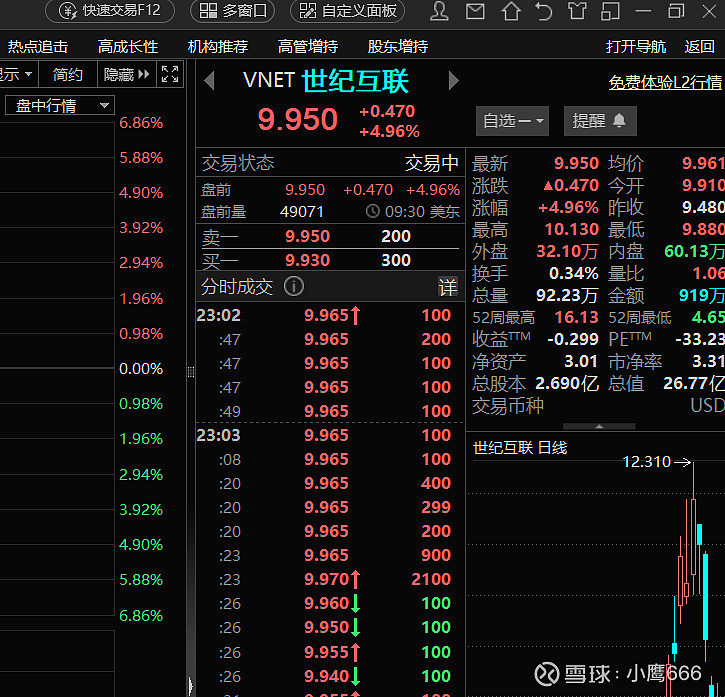Click the 9.950 current price
725x697 pixels.
298,119
